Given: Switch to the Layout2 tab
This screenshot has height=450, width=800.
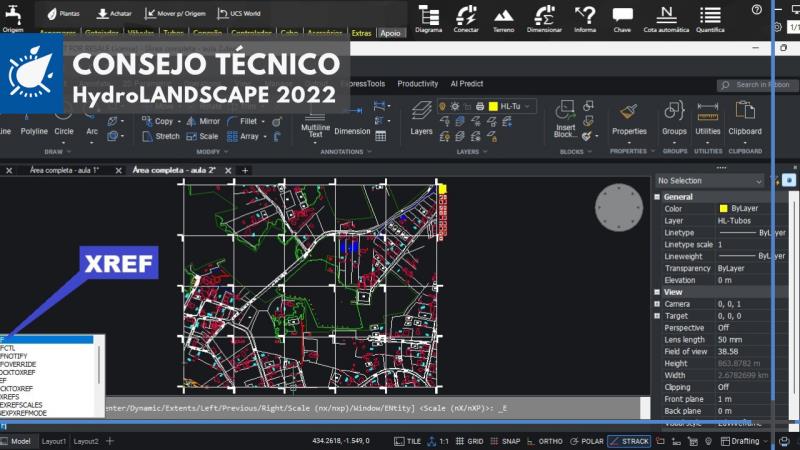Looking at the screenshot, I should tap(86, 441).
